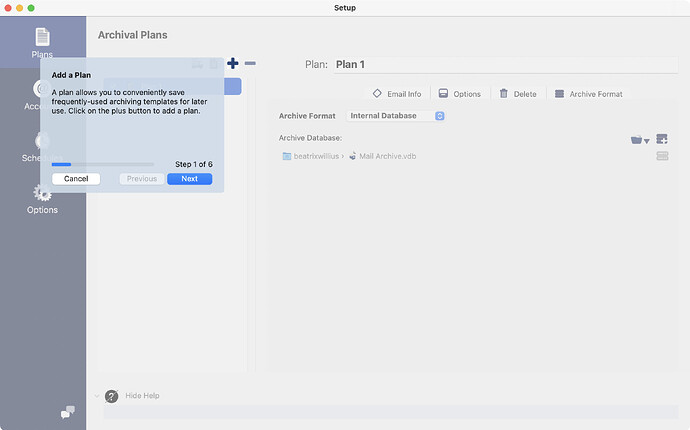
Task: Open the Archive Format Internal Database popup
Action: pyautogui.click(x=396, y=116)
